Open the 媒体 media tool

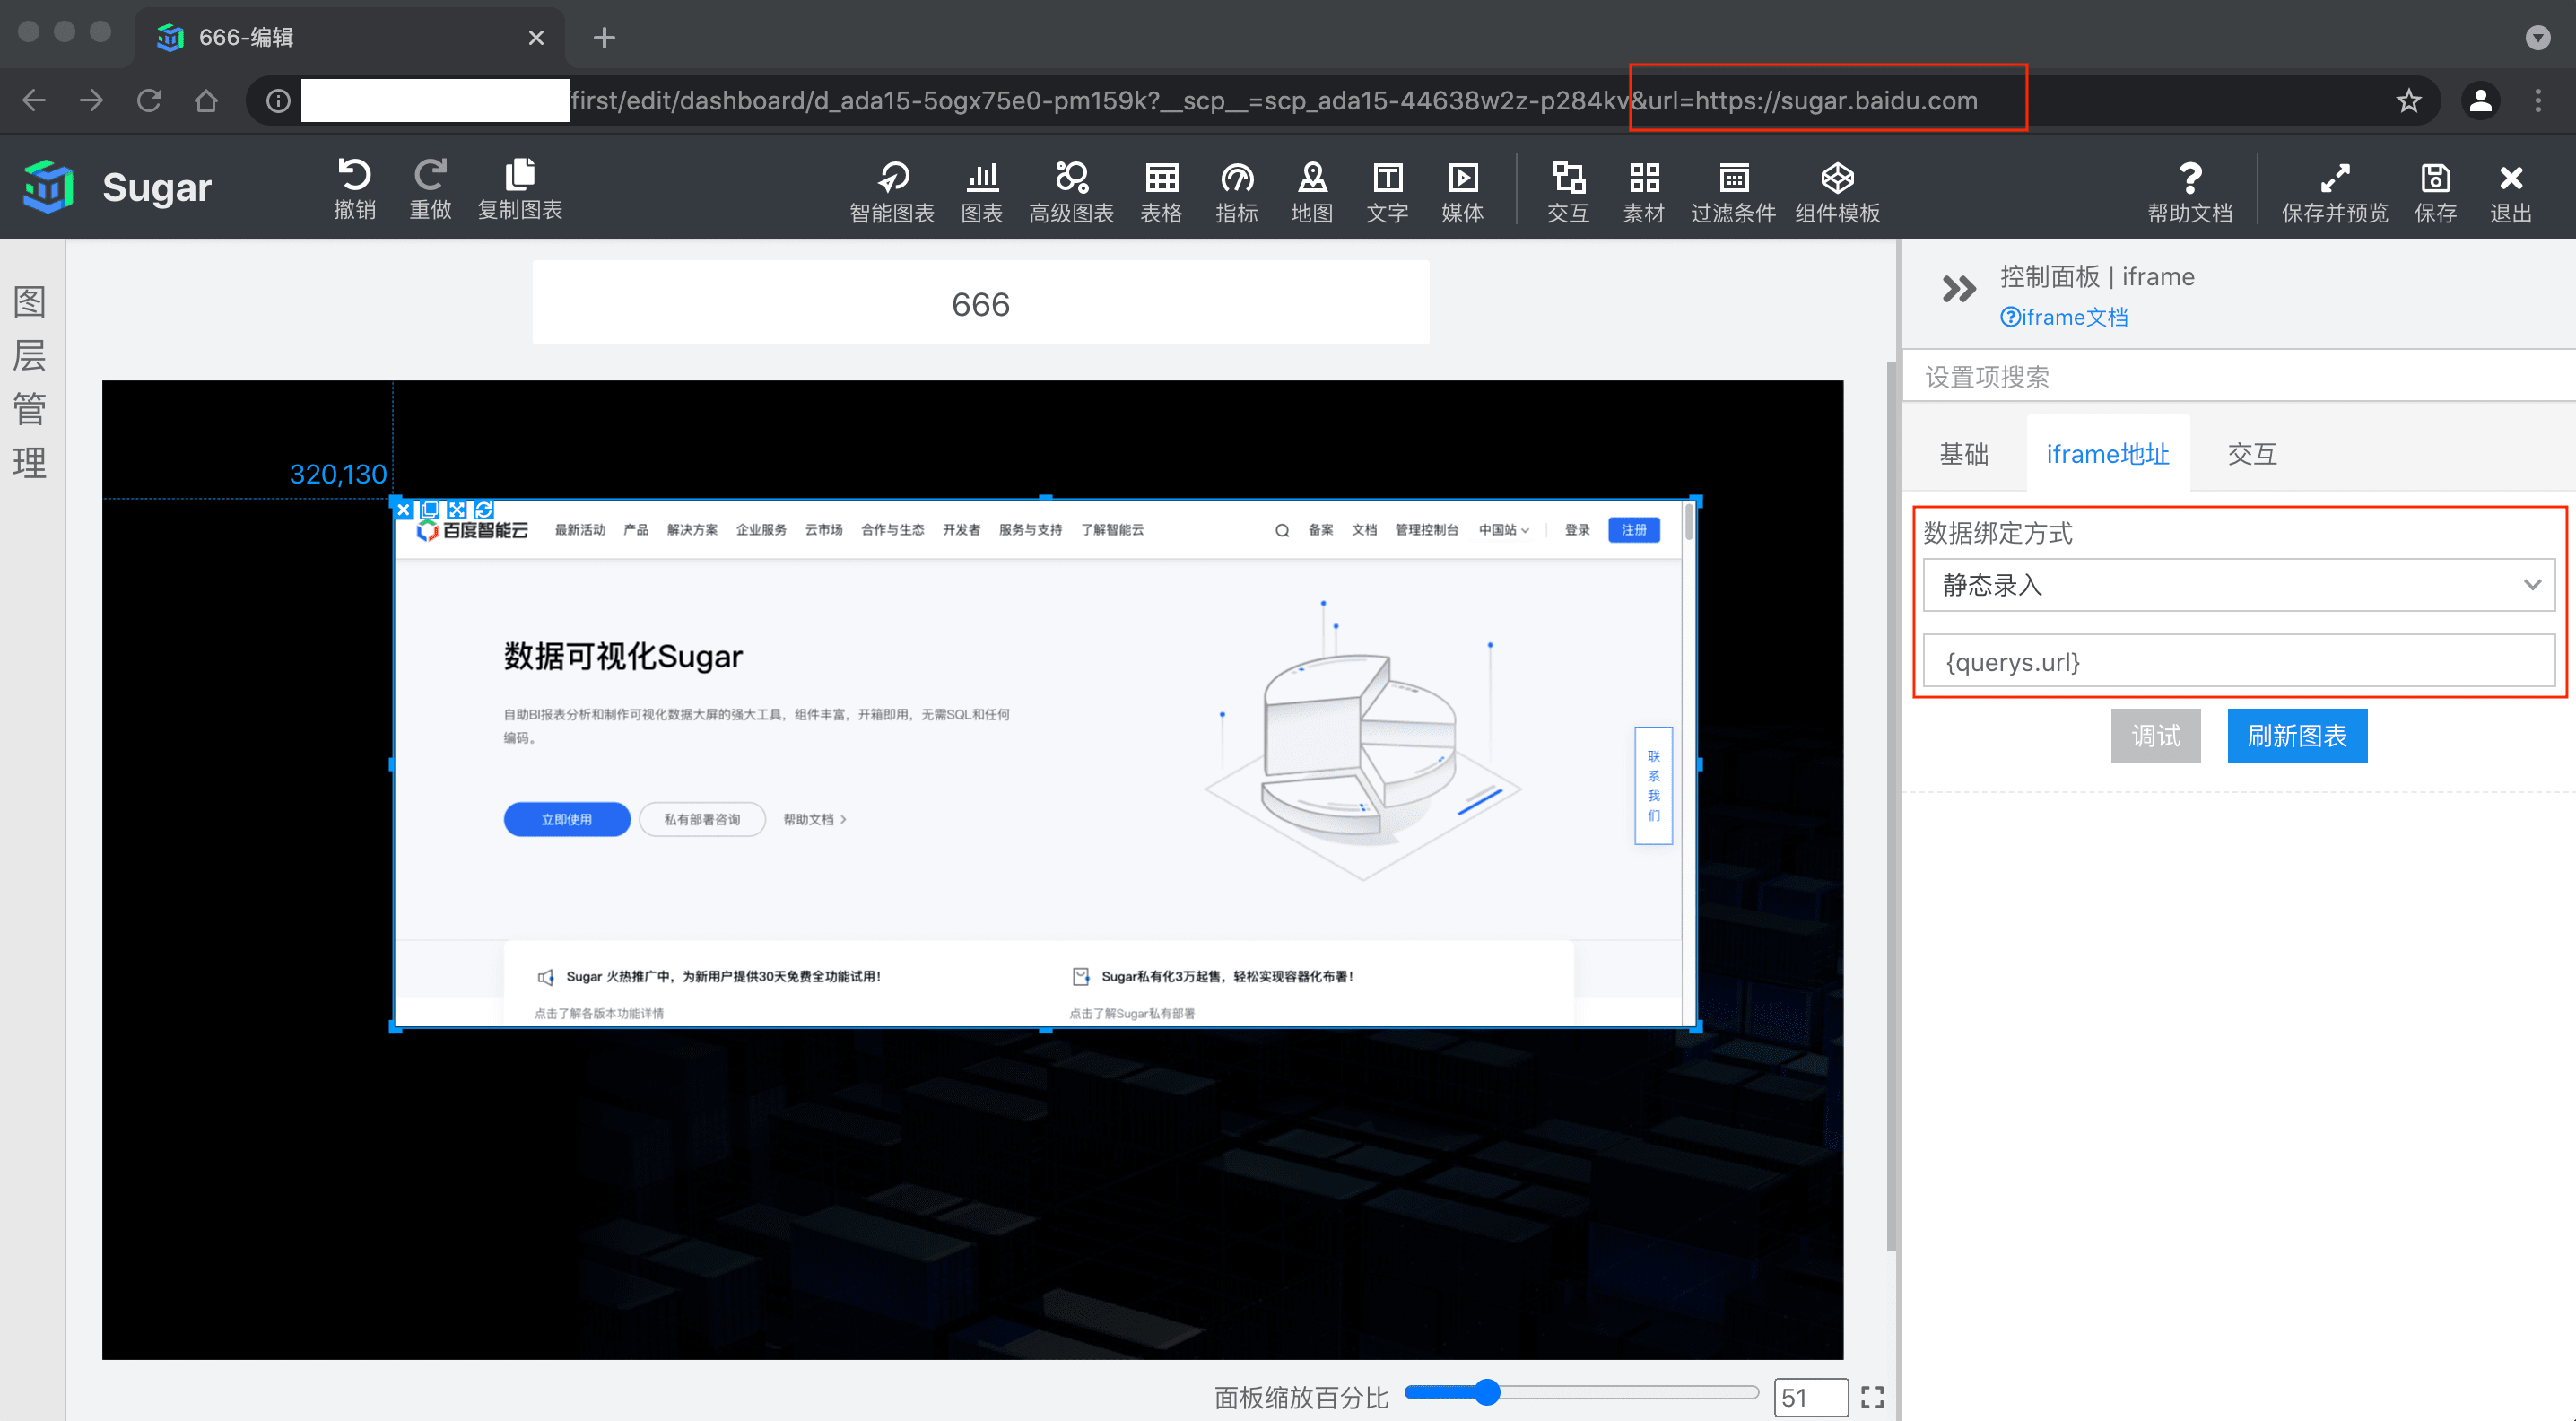1463,192
